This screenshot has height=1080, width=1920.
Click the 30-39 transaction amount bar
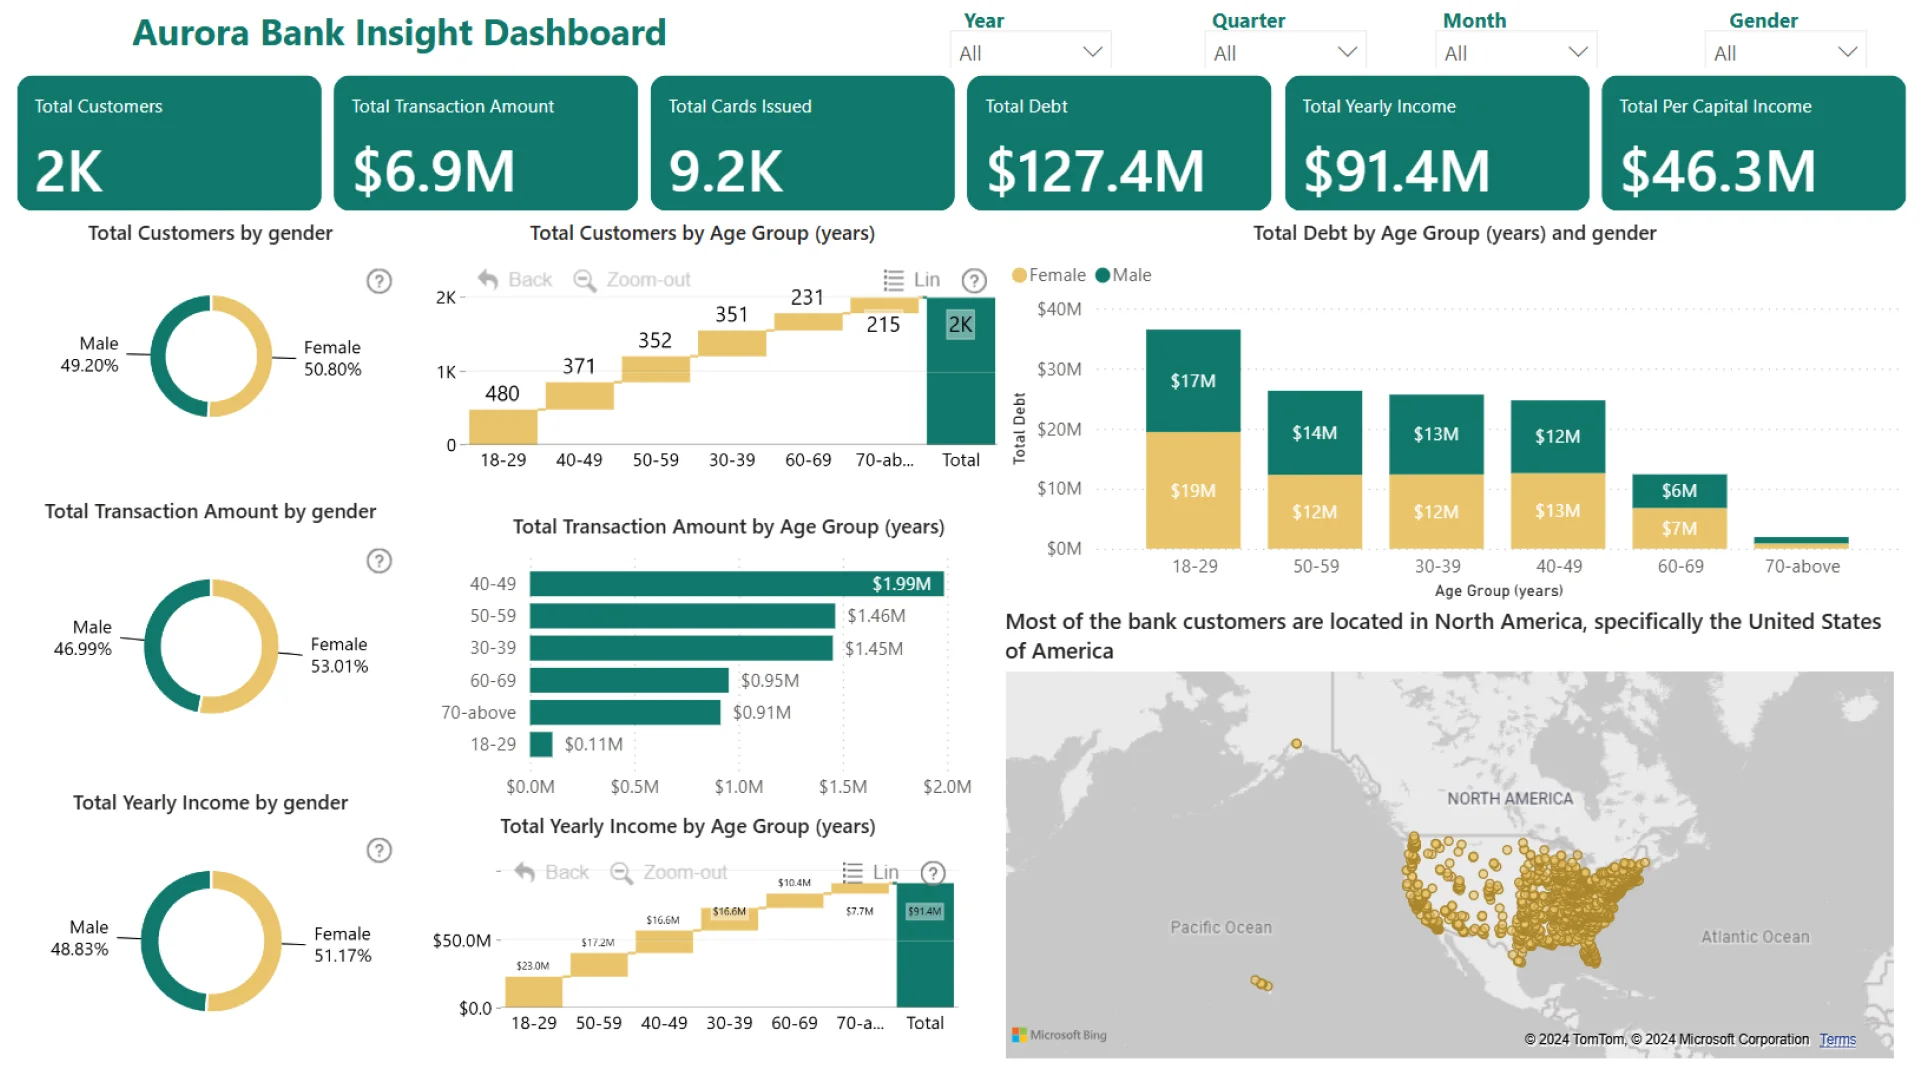[x=681, y=648]
